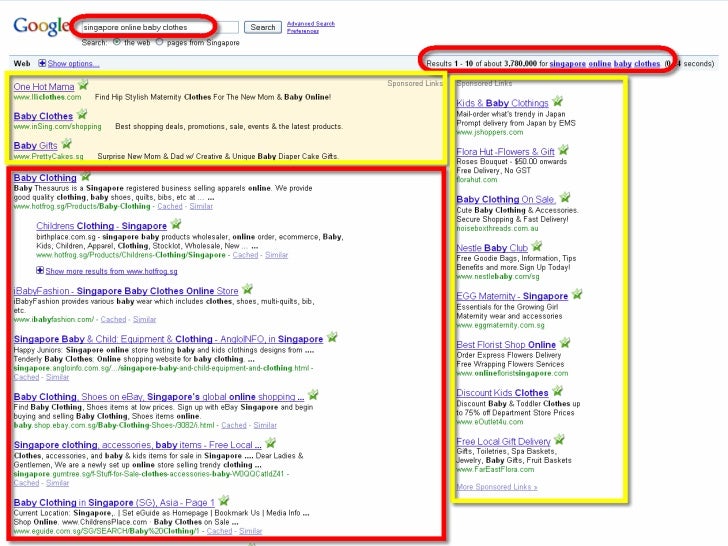
Task: Open Best Florist Shop Online ad
Action: tap(506, 345)
